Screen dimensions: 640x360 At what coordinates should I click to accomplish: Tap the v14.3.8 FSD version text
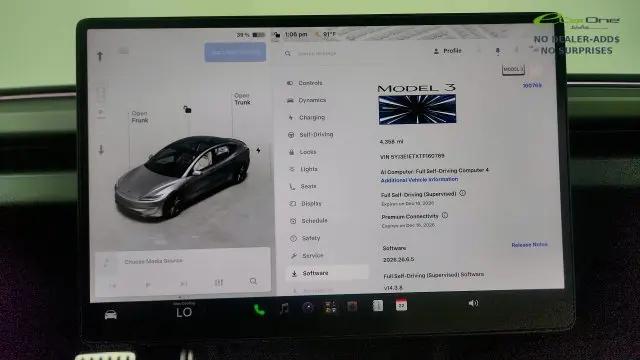[x=393, y=288]
